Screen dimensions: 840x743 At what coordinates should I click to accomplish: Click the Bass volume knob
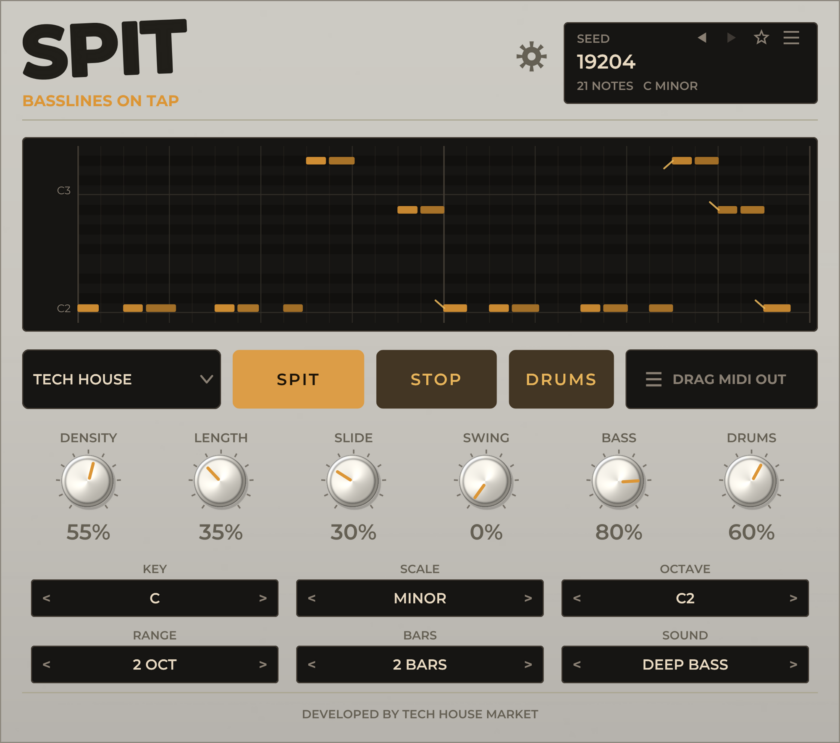[x=619, y=481]
